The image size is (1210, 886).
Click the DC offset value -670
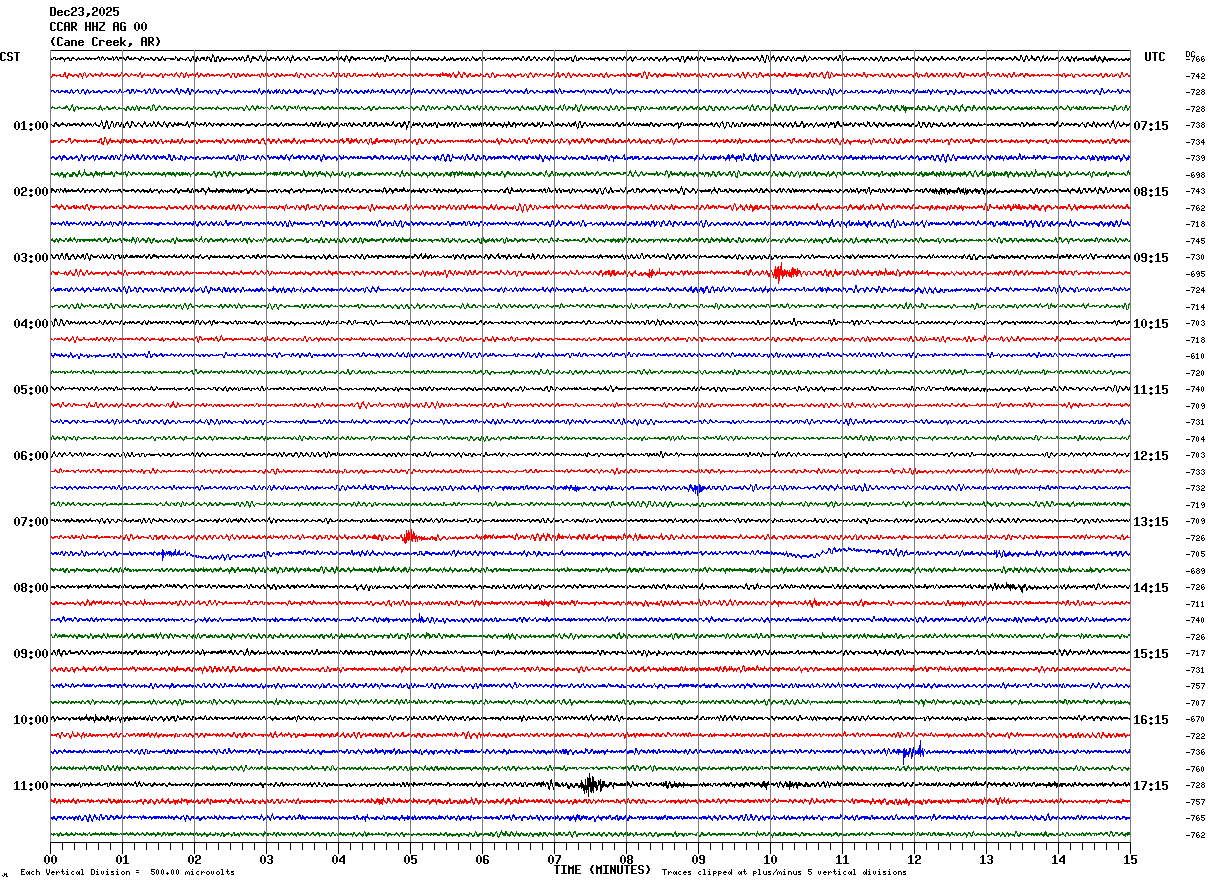pos(1195,719)
